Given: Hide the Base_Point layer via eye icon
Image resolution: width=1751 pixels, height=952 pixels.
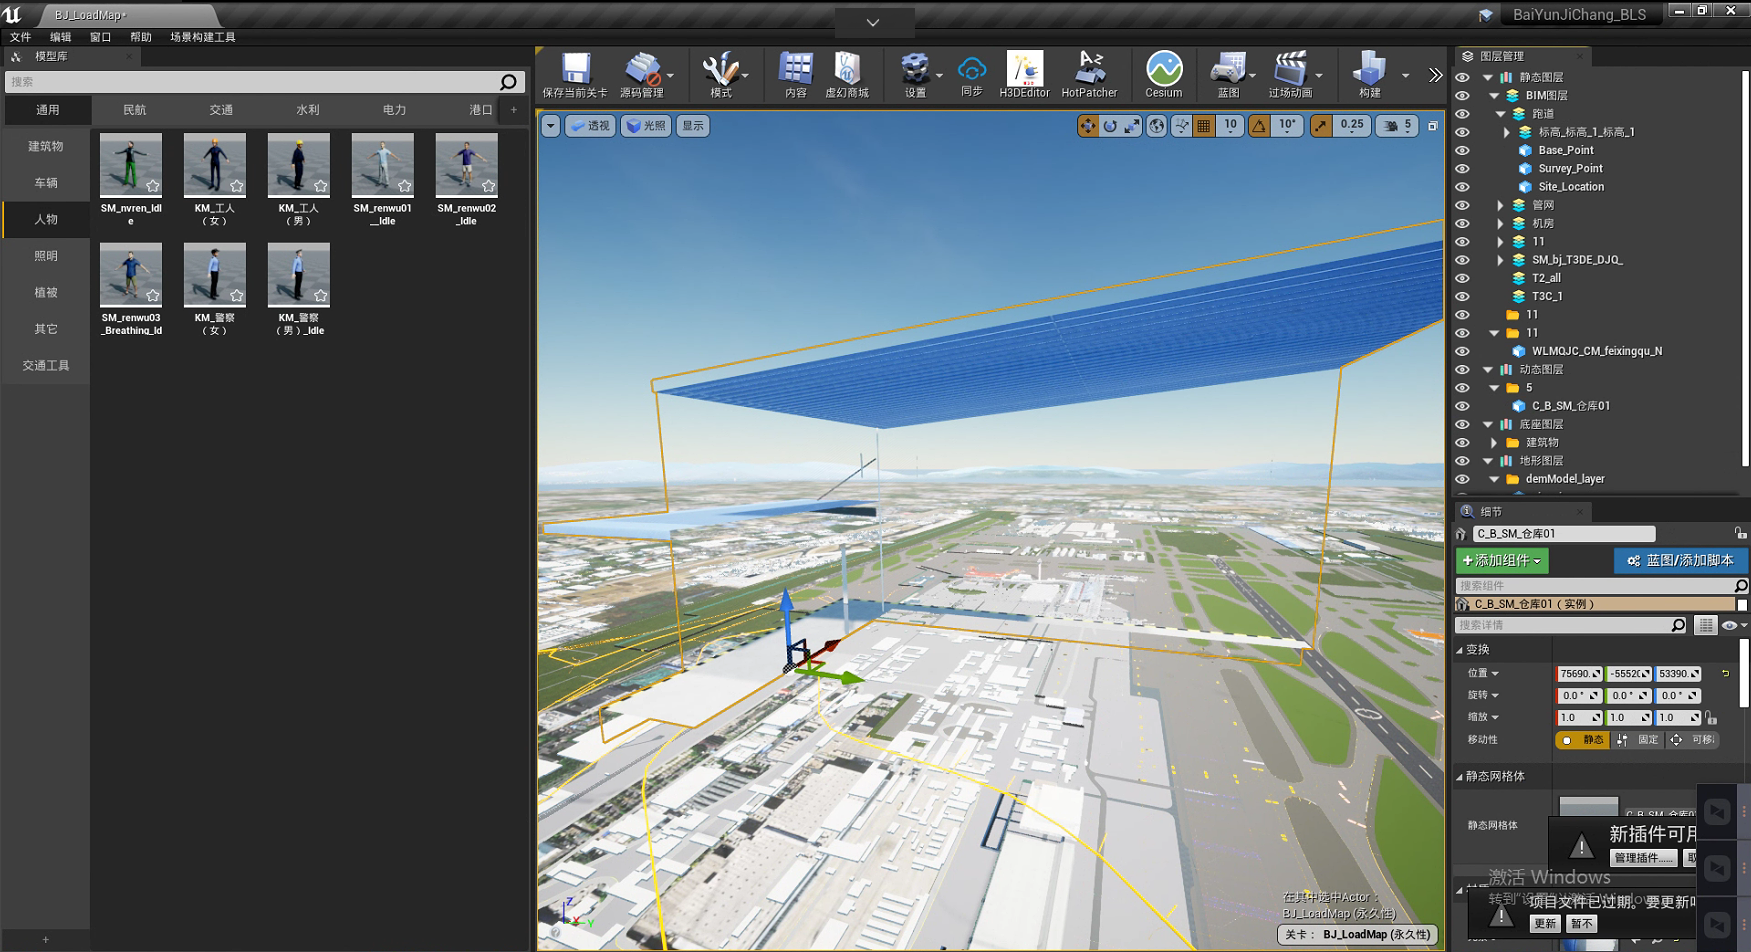Looking at the screenshot, I should tap(1462, 150).
